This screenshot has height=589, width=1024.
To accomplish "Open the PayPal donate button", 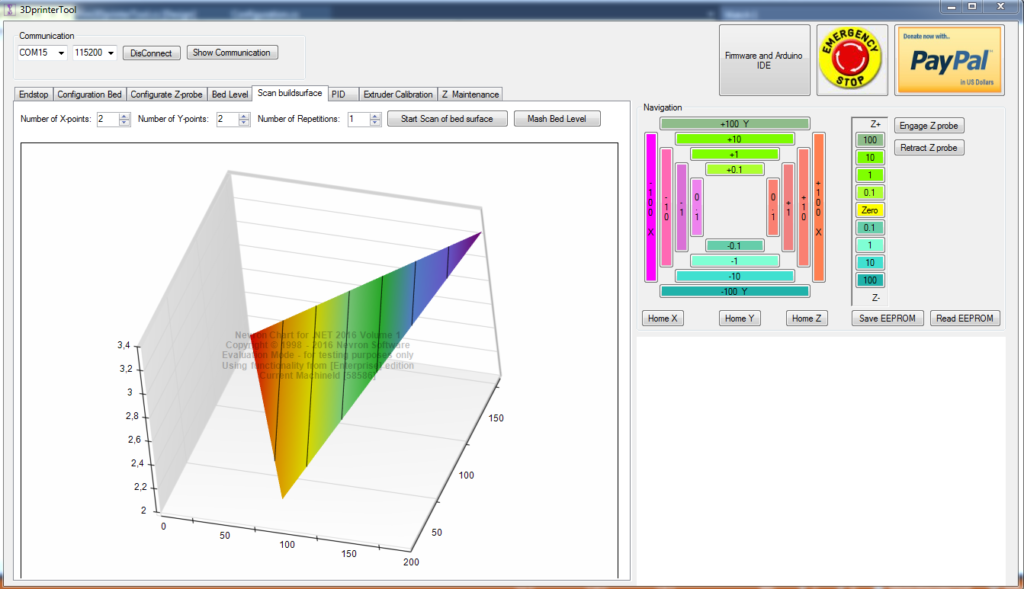I will 950,59.
